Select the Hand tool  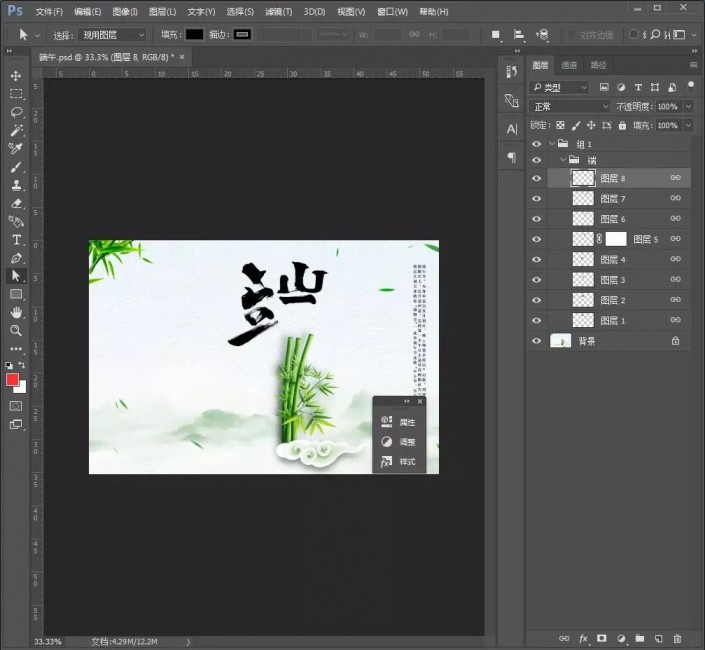[16, 312]
